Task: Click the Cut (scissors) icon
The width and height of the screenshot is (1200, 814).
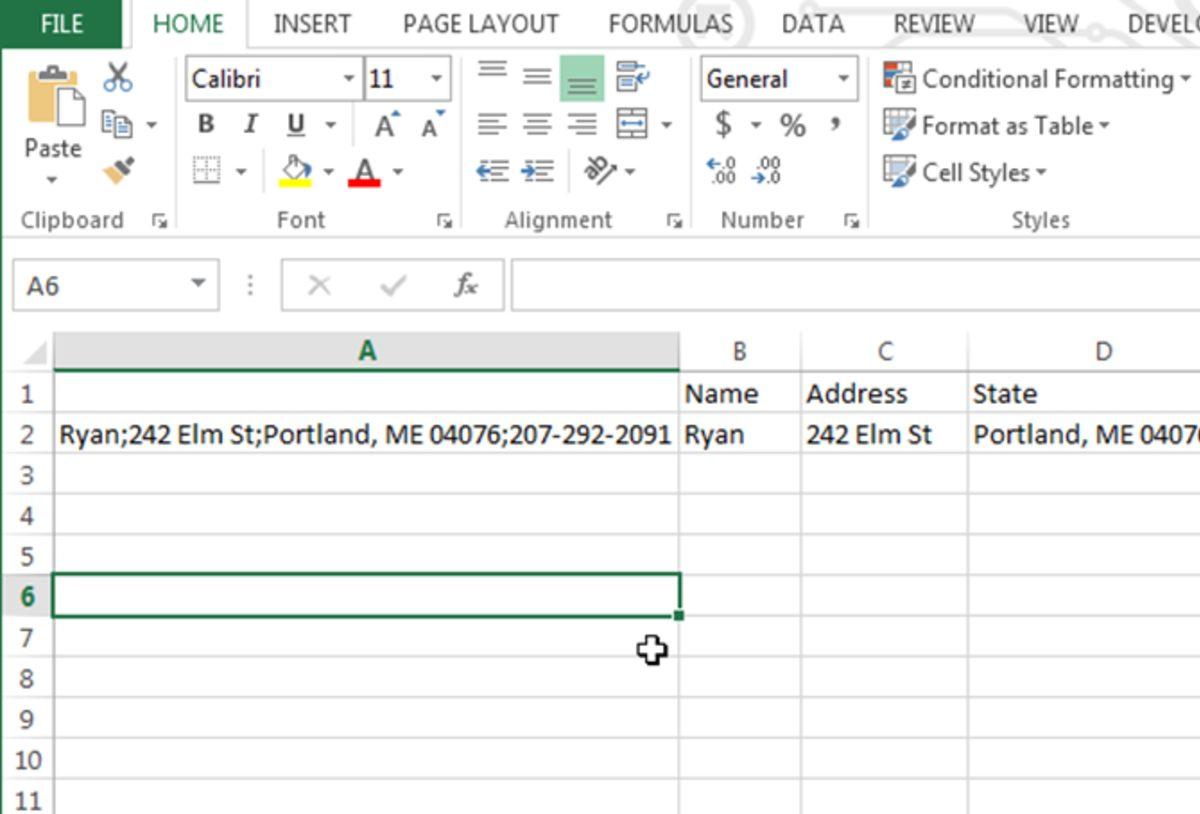Action: 117,74
